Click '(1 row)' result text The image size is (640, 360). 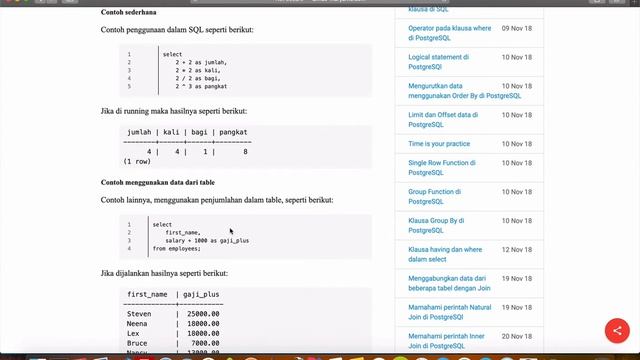coord(137,162)
